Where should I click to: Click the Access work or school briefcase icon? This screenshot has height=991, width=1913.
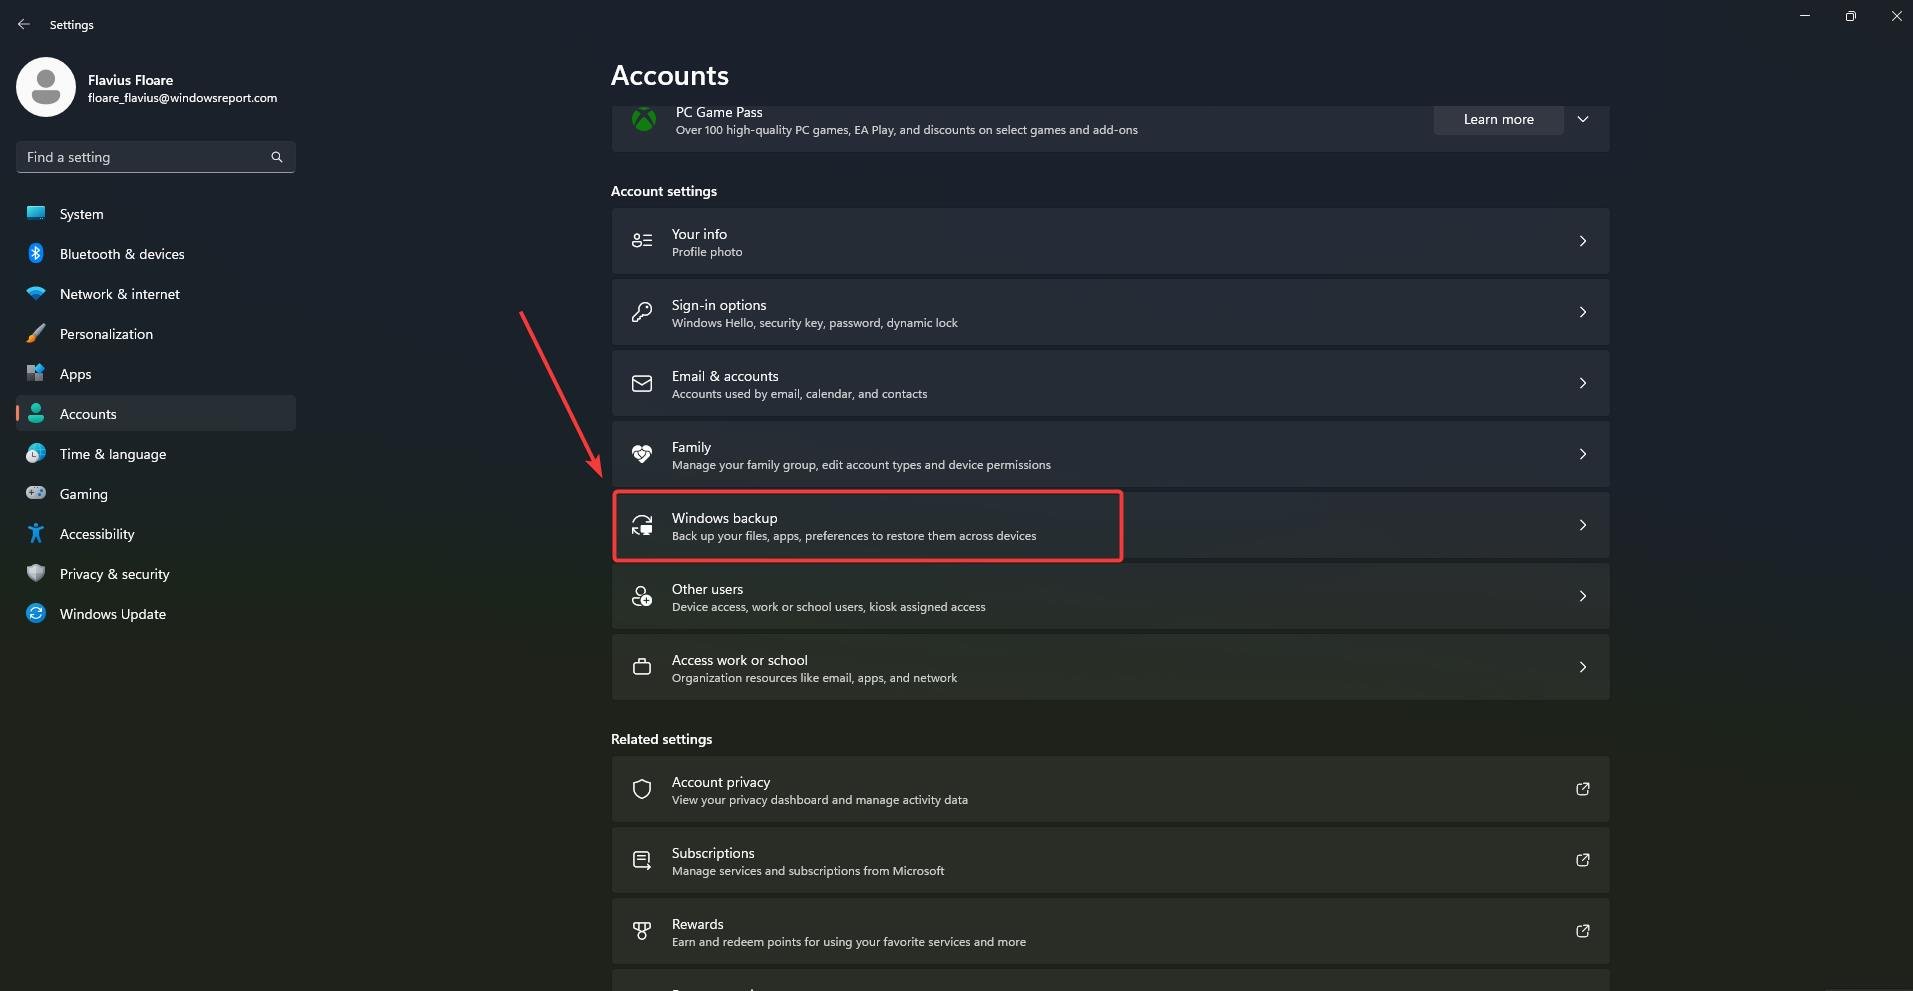pyautogui.click(x=642, y=667)
